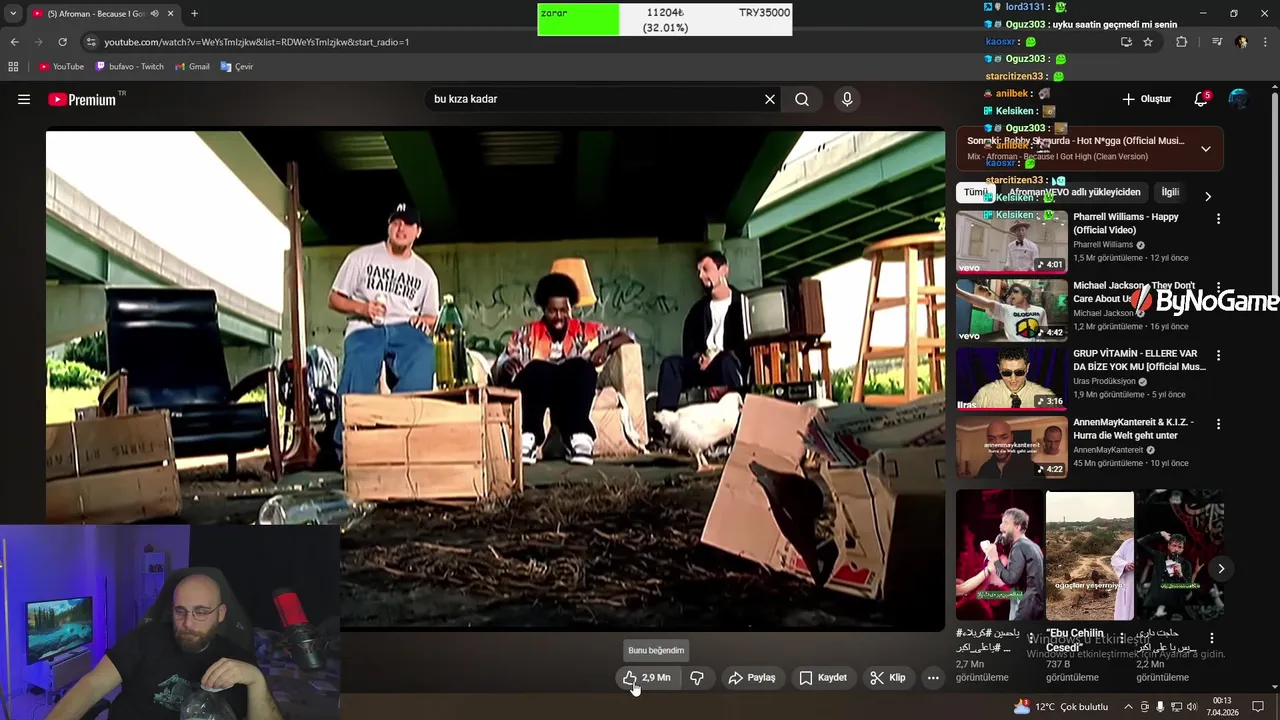Go back with browser back arrow
This screenshot has width=1280, height=720.
point(14,42)
